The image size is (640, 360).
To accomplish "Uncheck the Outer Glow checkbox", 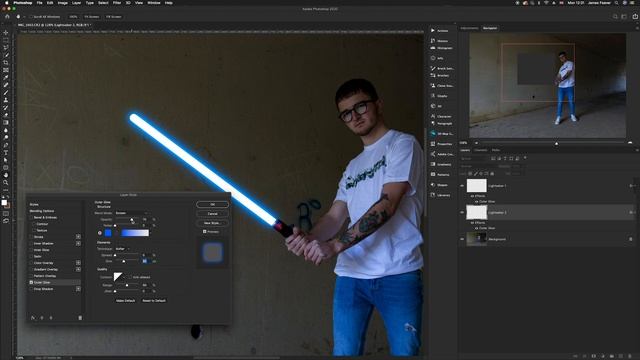I will 31,282.
